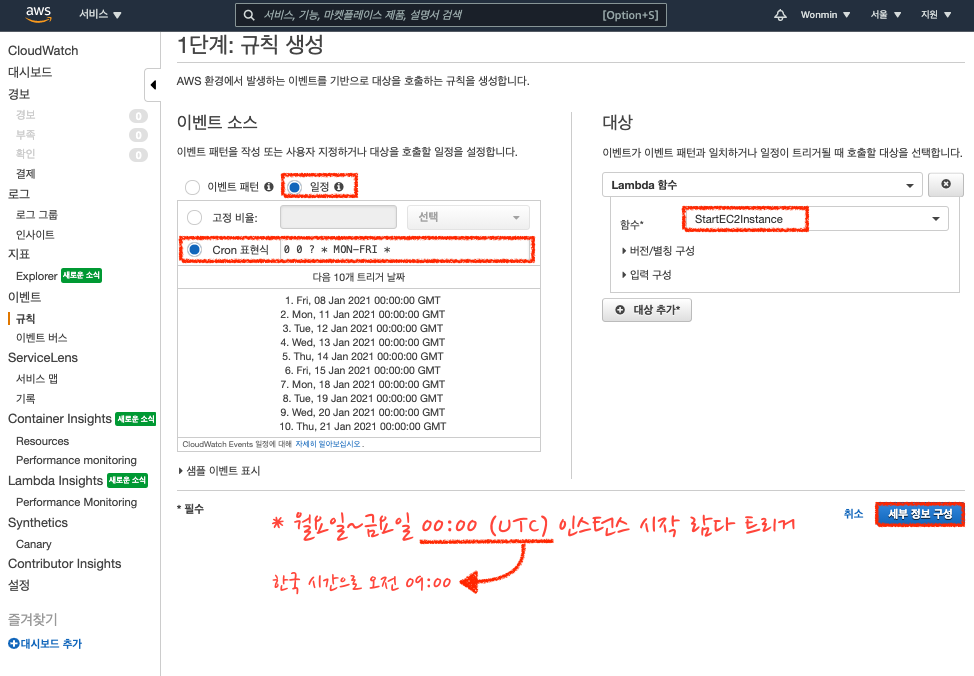Image resolution: width=974 pixels, height=676 pixels.
Task: Click the 취소 link
Action: [853, 514]
